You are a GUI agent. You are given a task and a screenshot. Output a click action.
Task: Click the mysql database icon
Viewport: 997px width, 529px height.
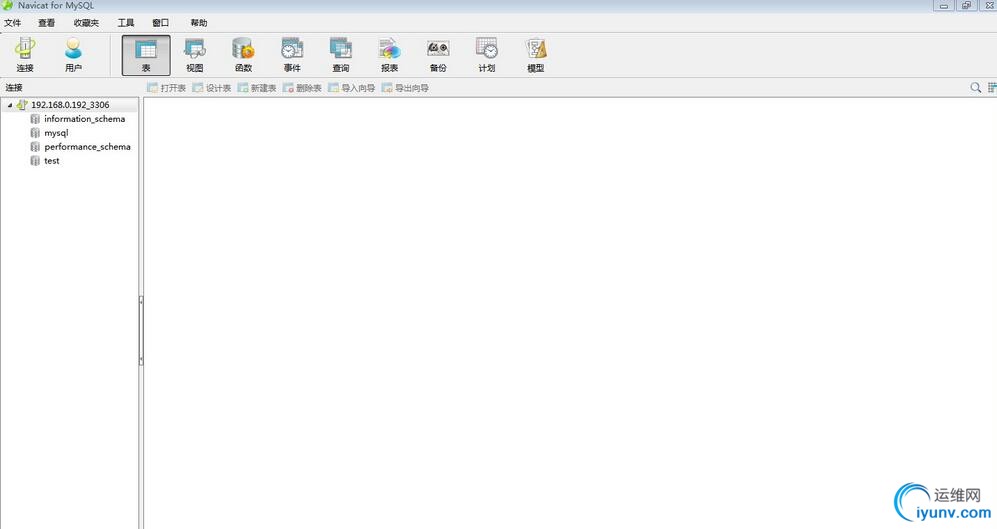[x=35, y=133]
